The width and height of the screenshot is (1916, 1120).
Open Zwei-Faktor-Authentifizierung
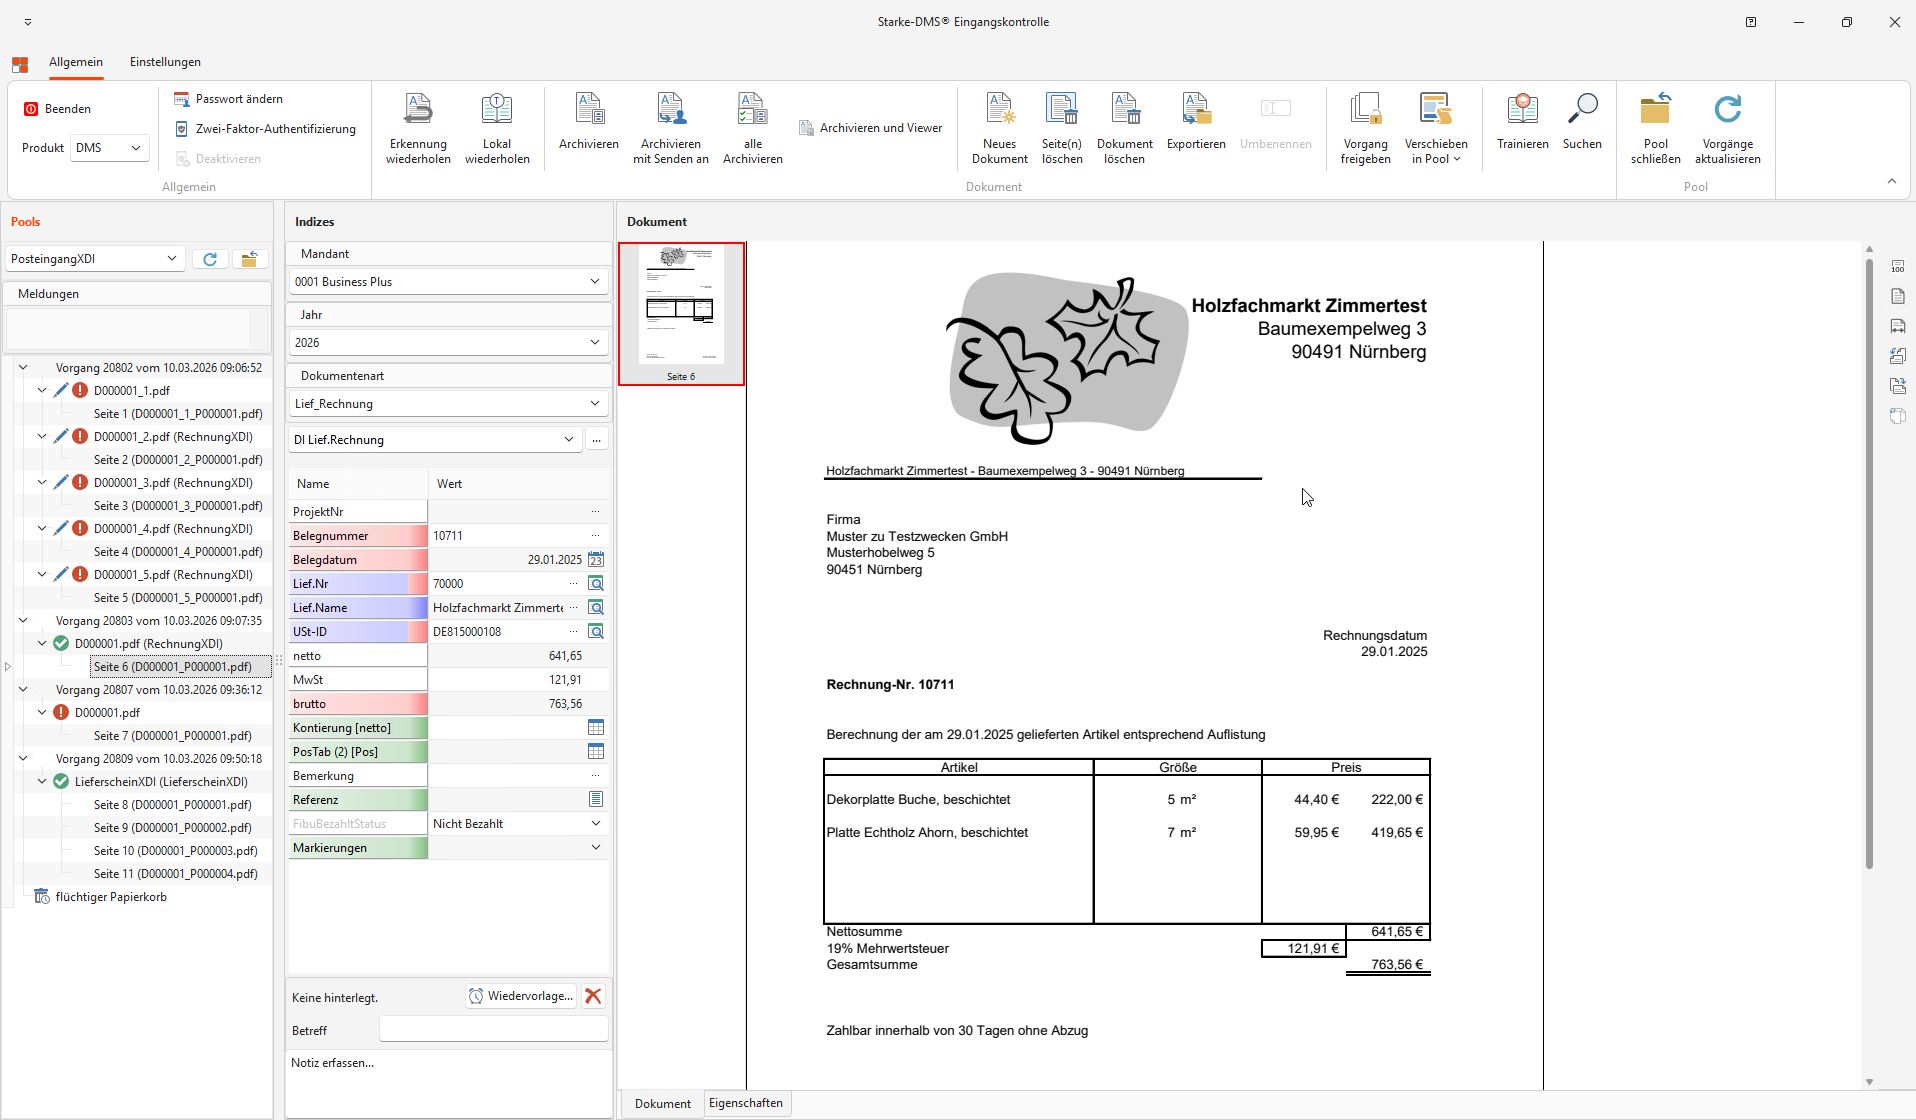(x=265, y=129)
